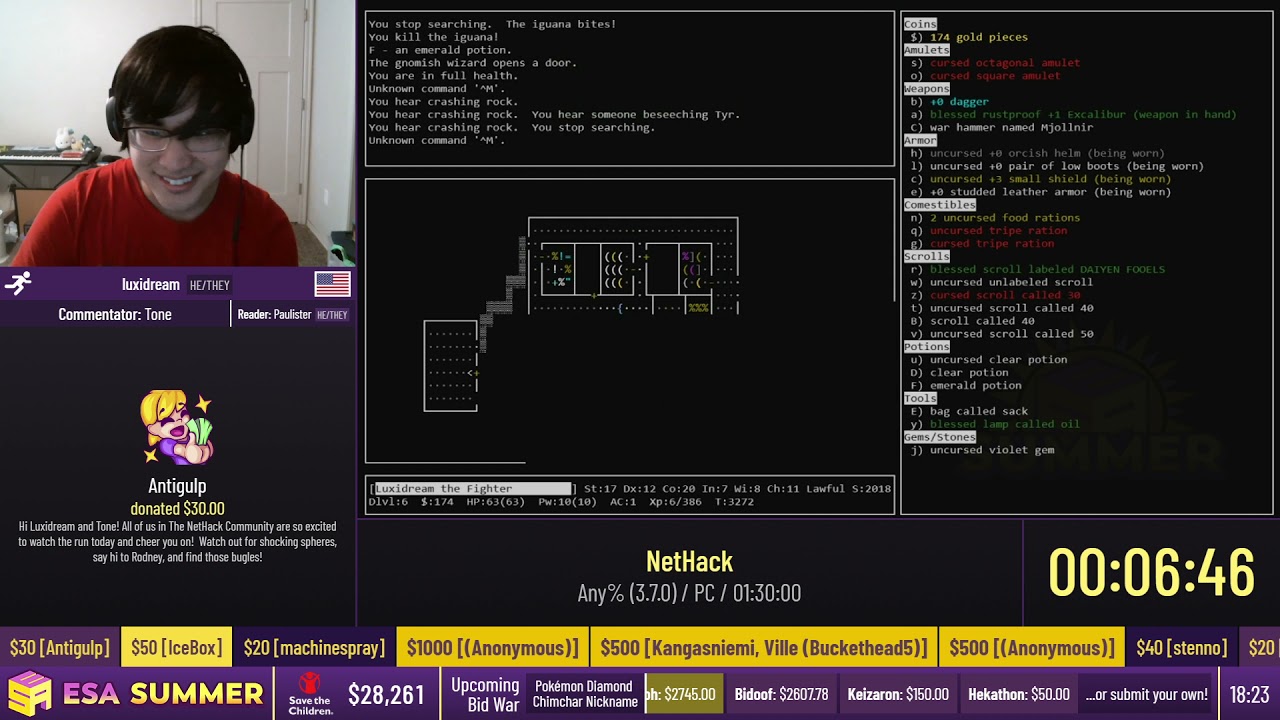Click the 18:23 clock in the corner
Screen dimensions: 1280x720
click(1249, 694)
